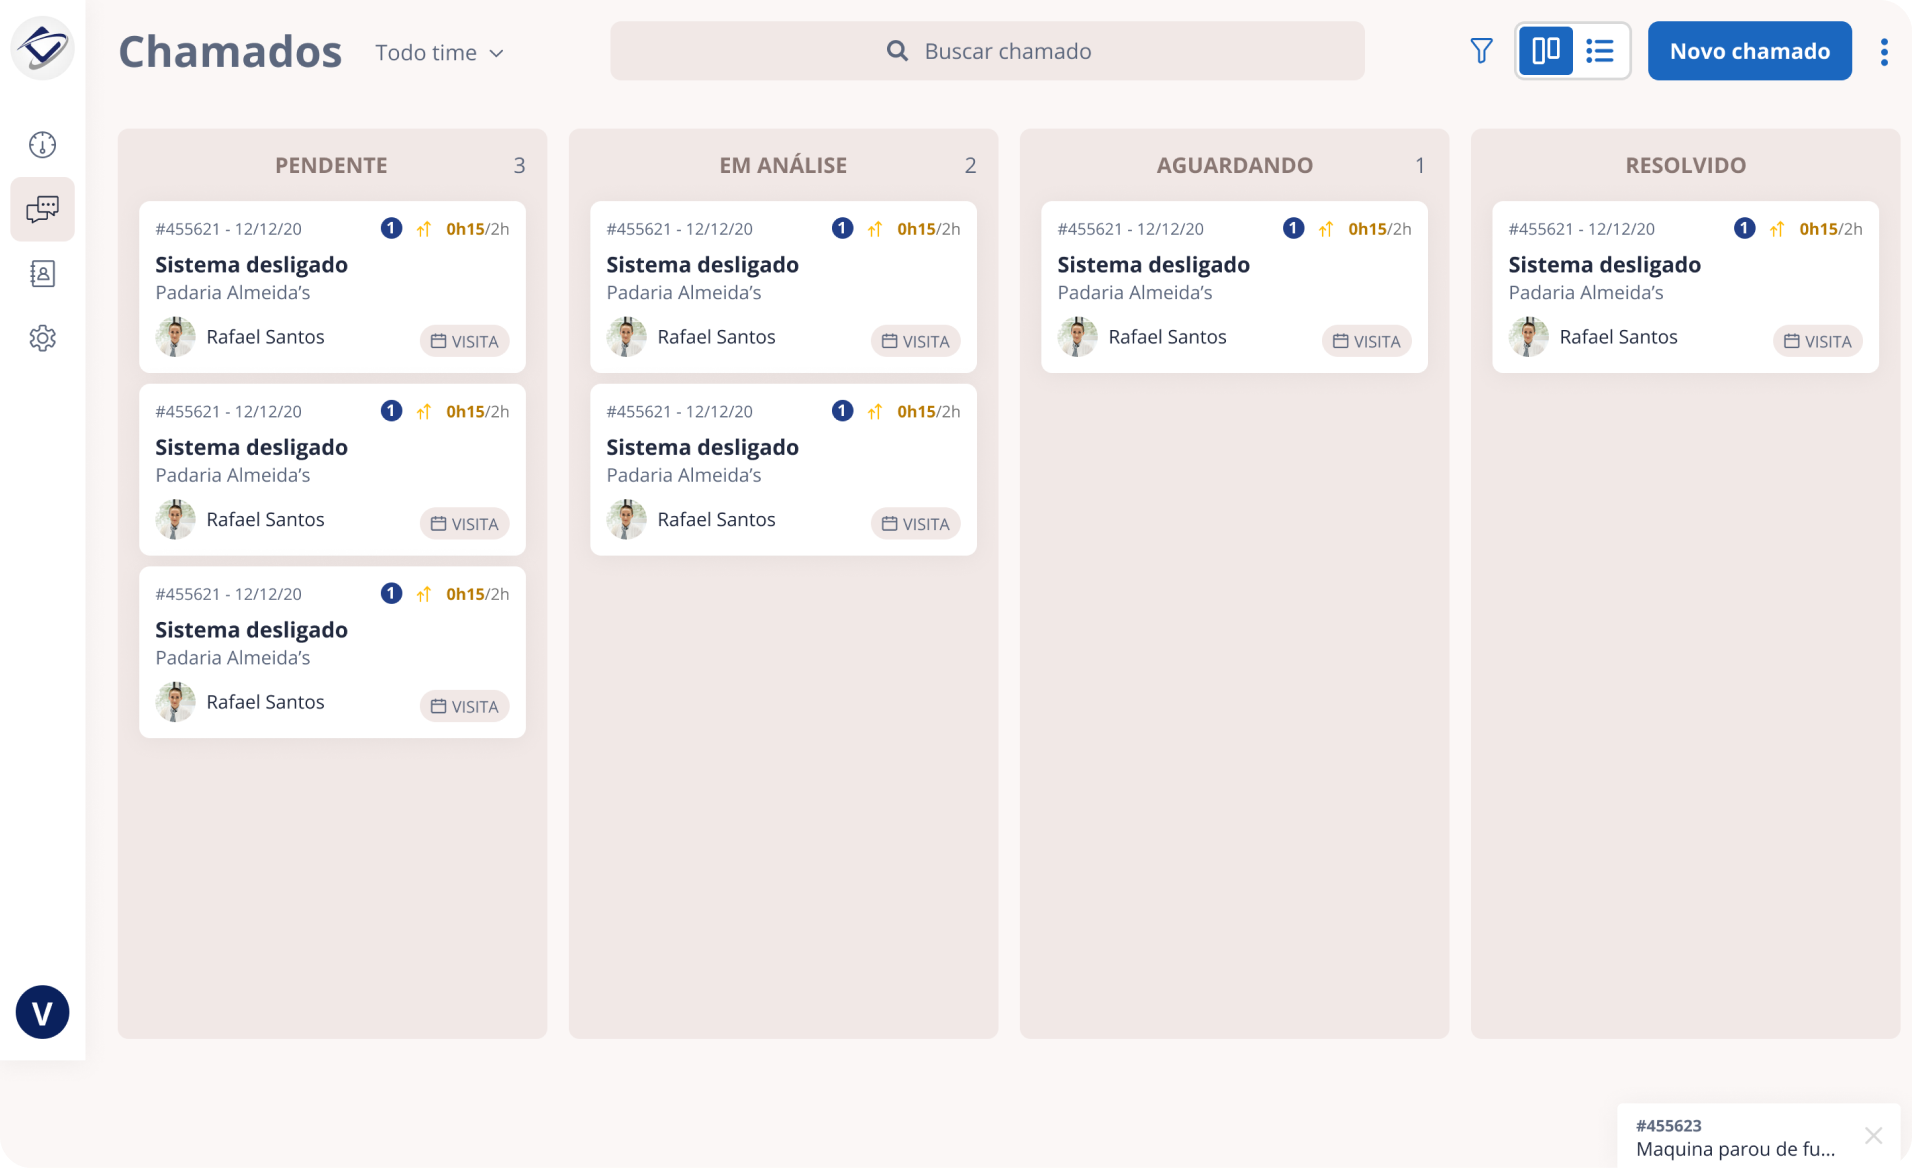Open Sistema desligado title in second PENDENTE card
The width and height of the screenshot is (1912, 1168).
click(251, 448)
